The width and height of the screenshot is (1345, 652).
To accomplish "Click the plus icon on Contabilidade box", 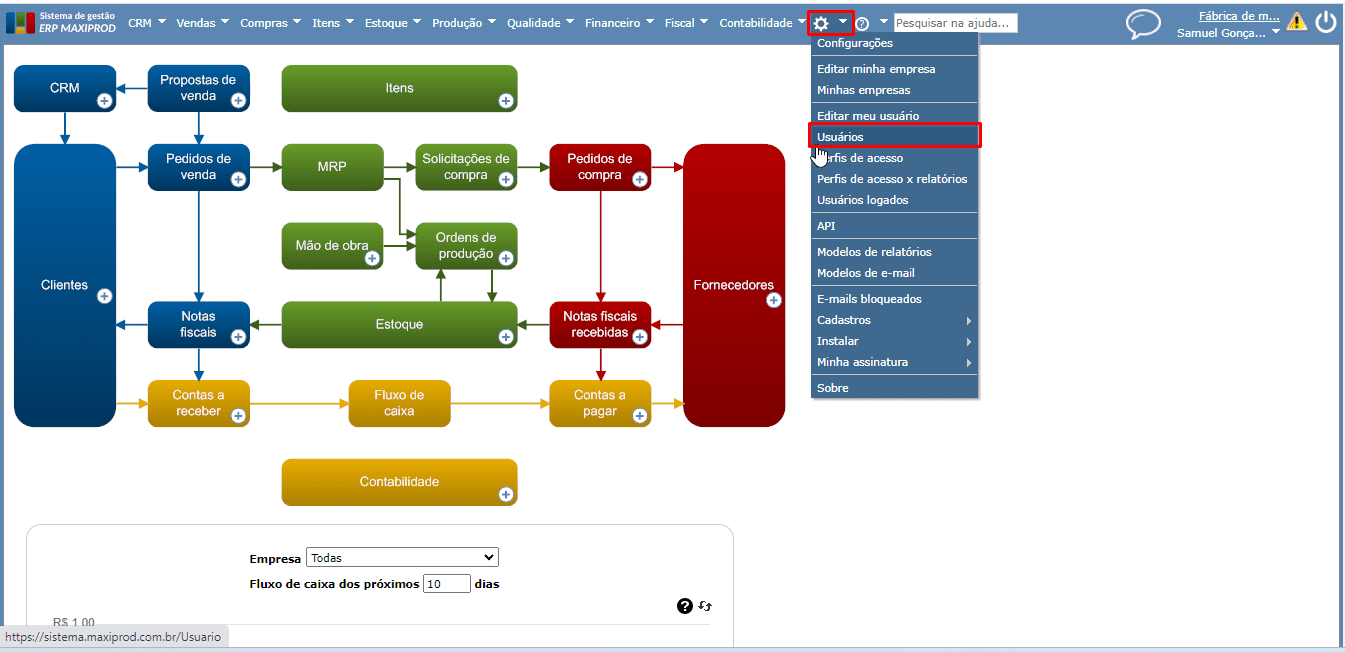I will point(506,494).
